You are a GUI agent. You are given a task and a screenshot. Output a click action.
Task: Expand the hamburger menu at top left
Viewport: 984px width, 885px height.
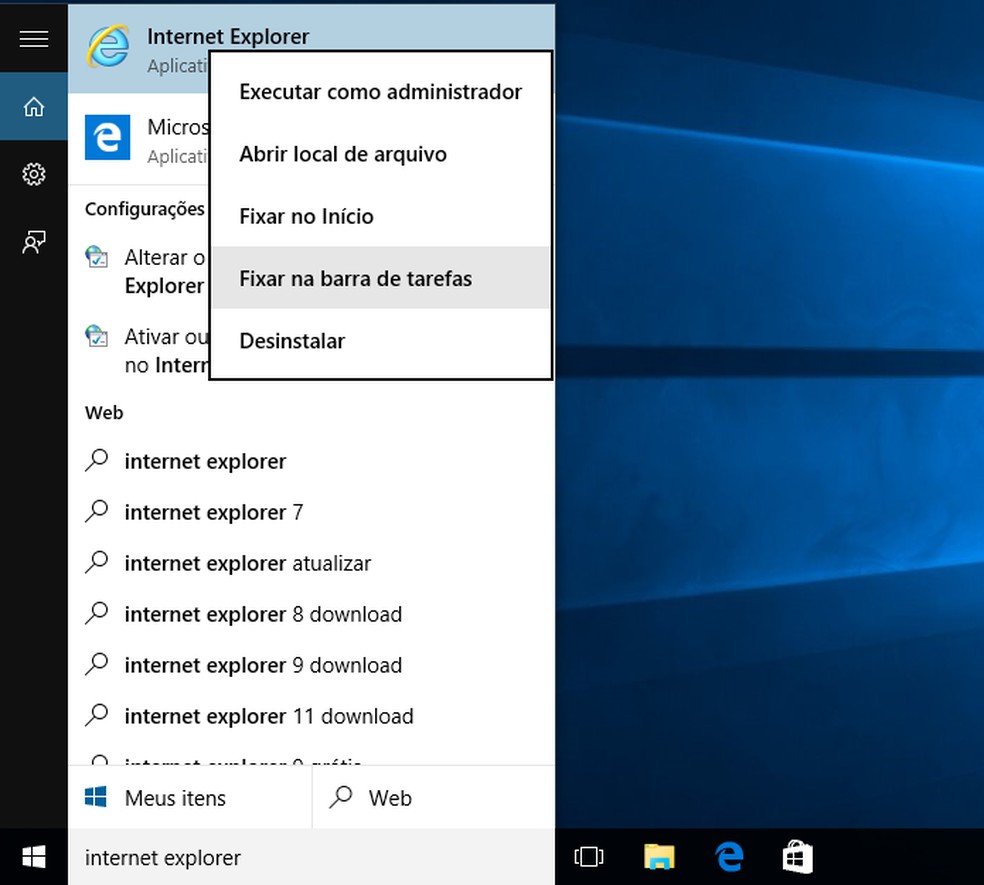click(33, 39)
